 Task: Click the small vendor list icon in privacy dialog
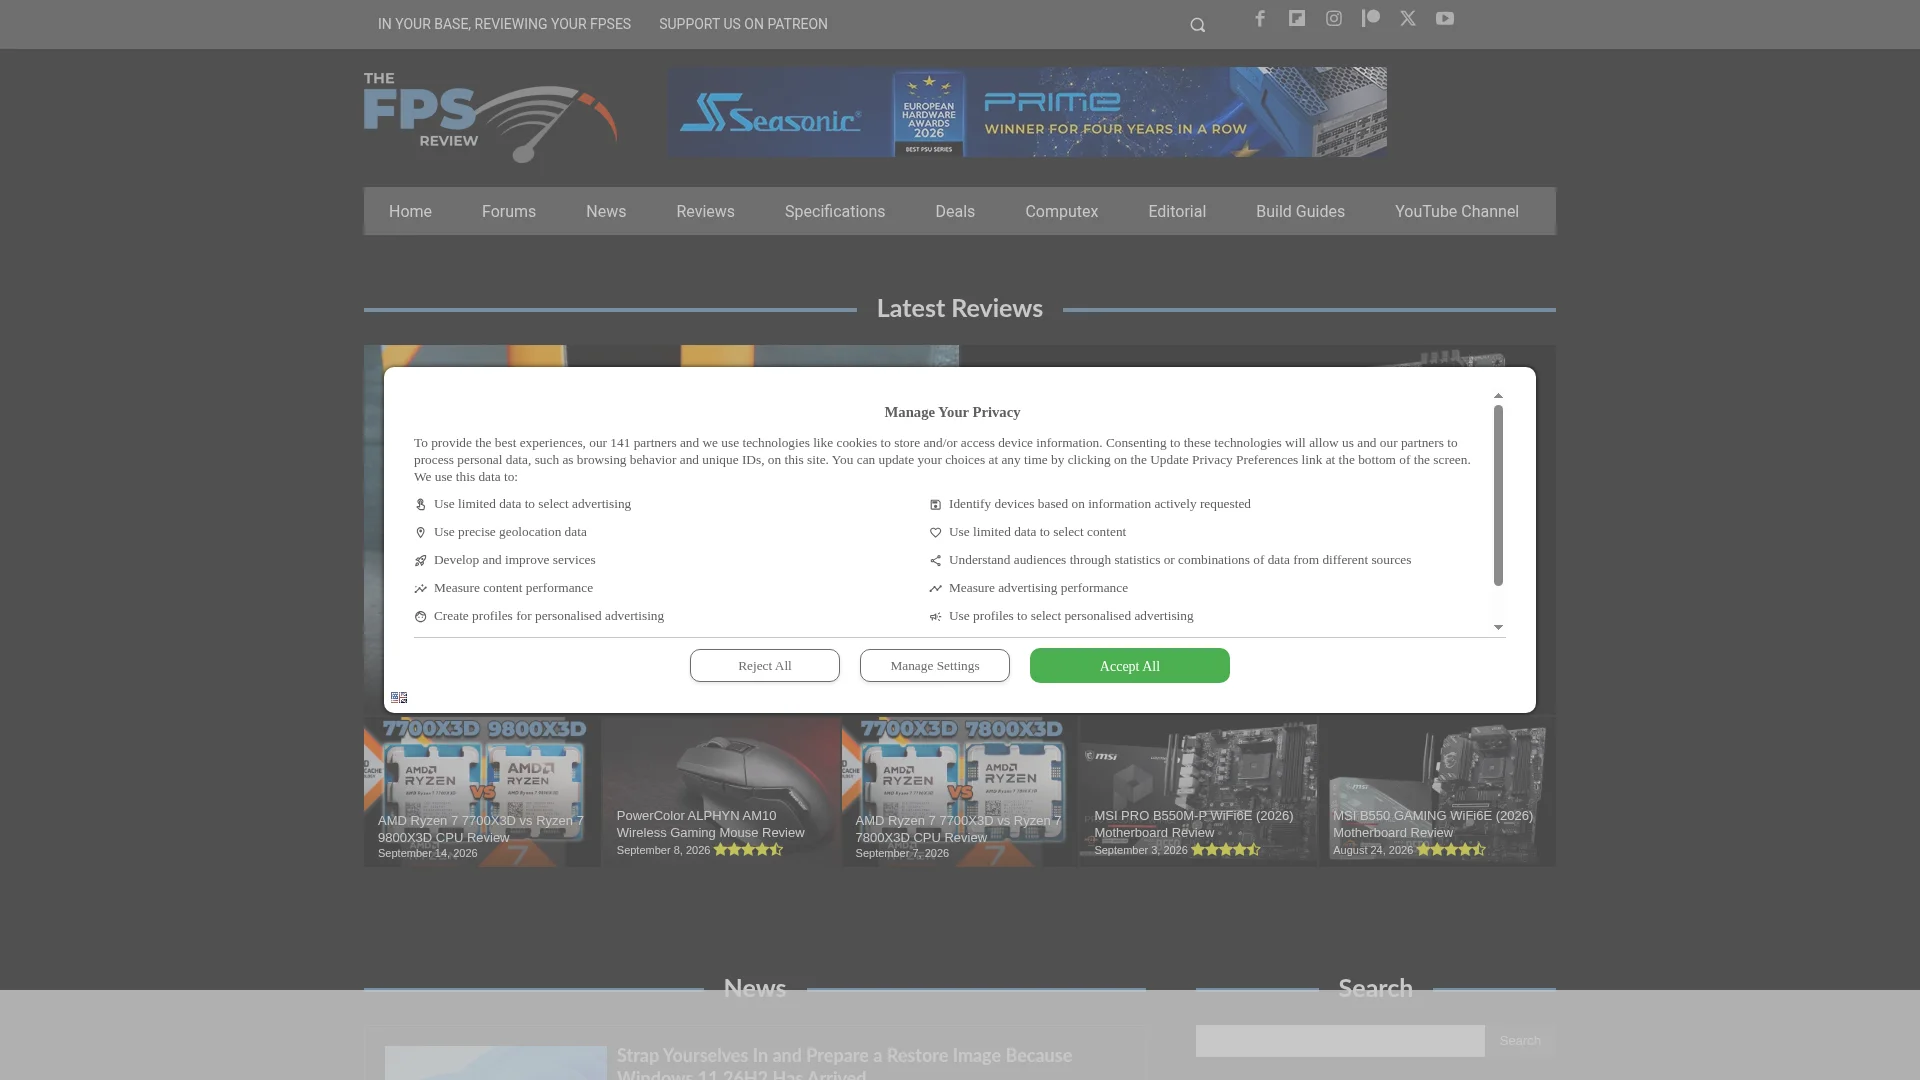[x=399, y=697]
